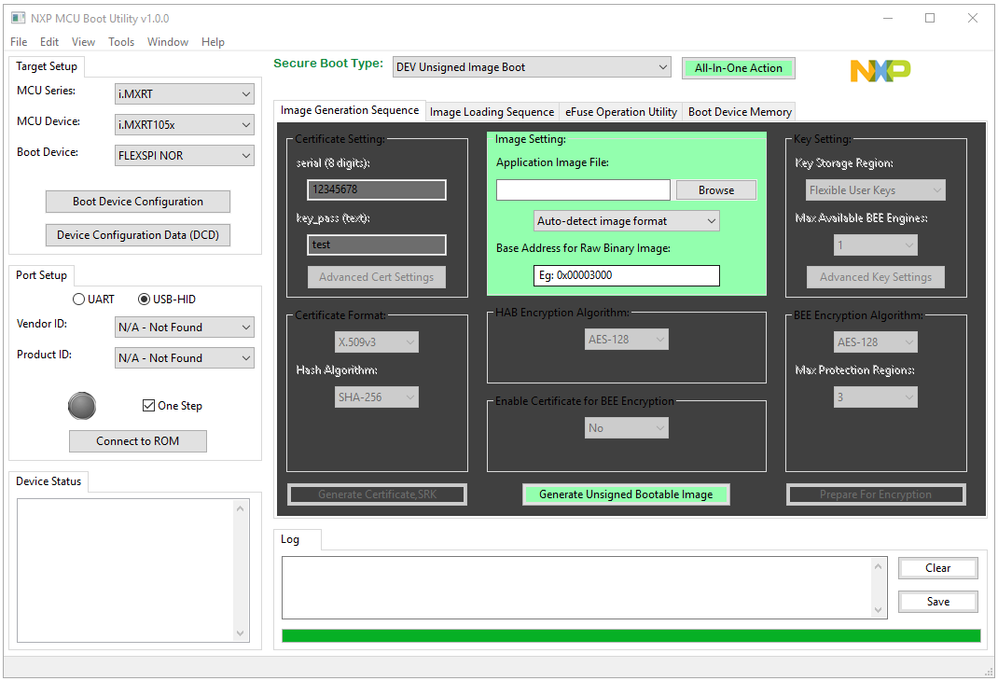Expand the Auto-detect image format dropdown
Image resolution: width=998 pixels, height=683 pixels.
coord(626,221)
